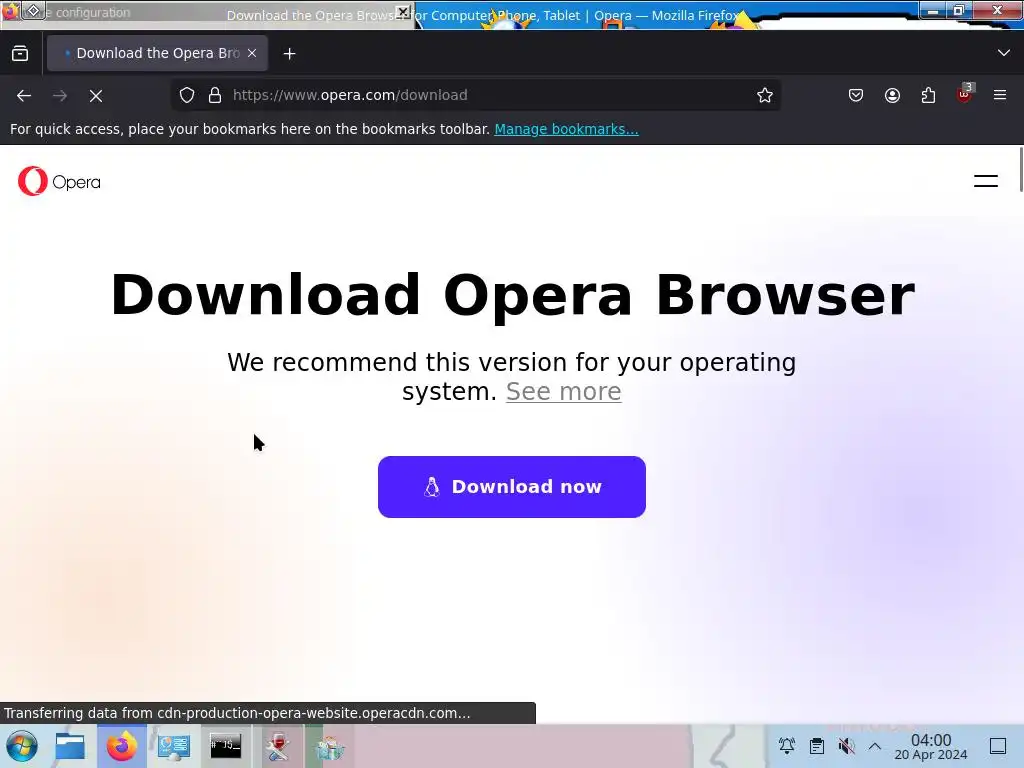Click the page vertical scrollbar thumb
Viewport: 1024px width, 768px height.
point(1020,170)
